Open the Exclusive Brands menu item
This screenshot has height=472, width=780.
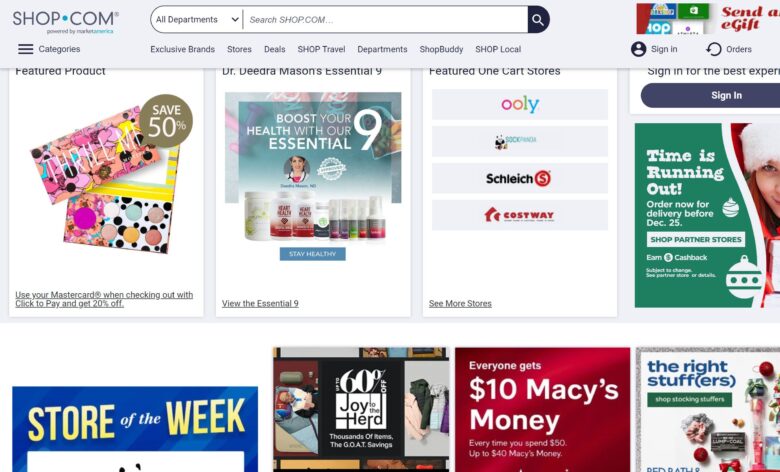(x=183, y=49)
